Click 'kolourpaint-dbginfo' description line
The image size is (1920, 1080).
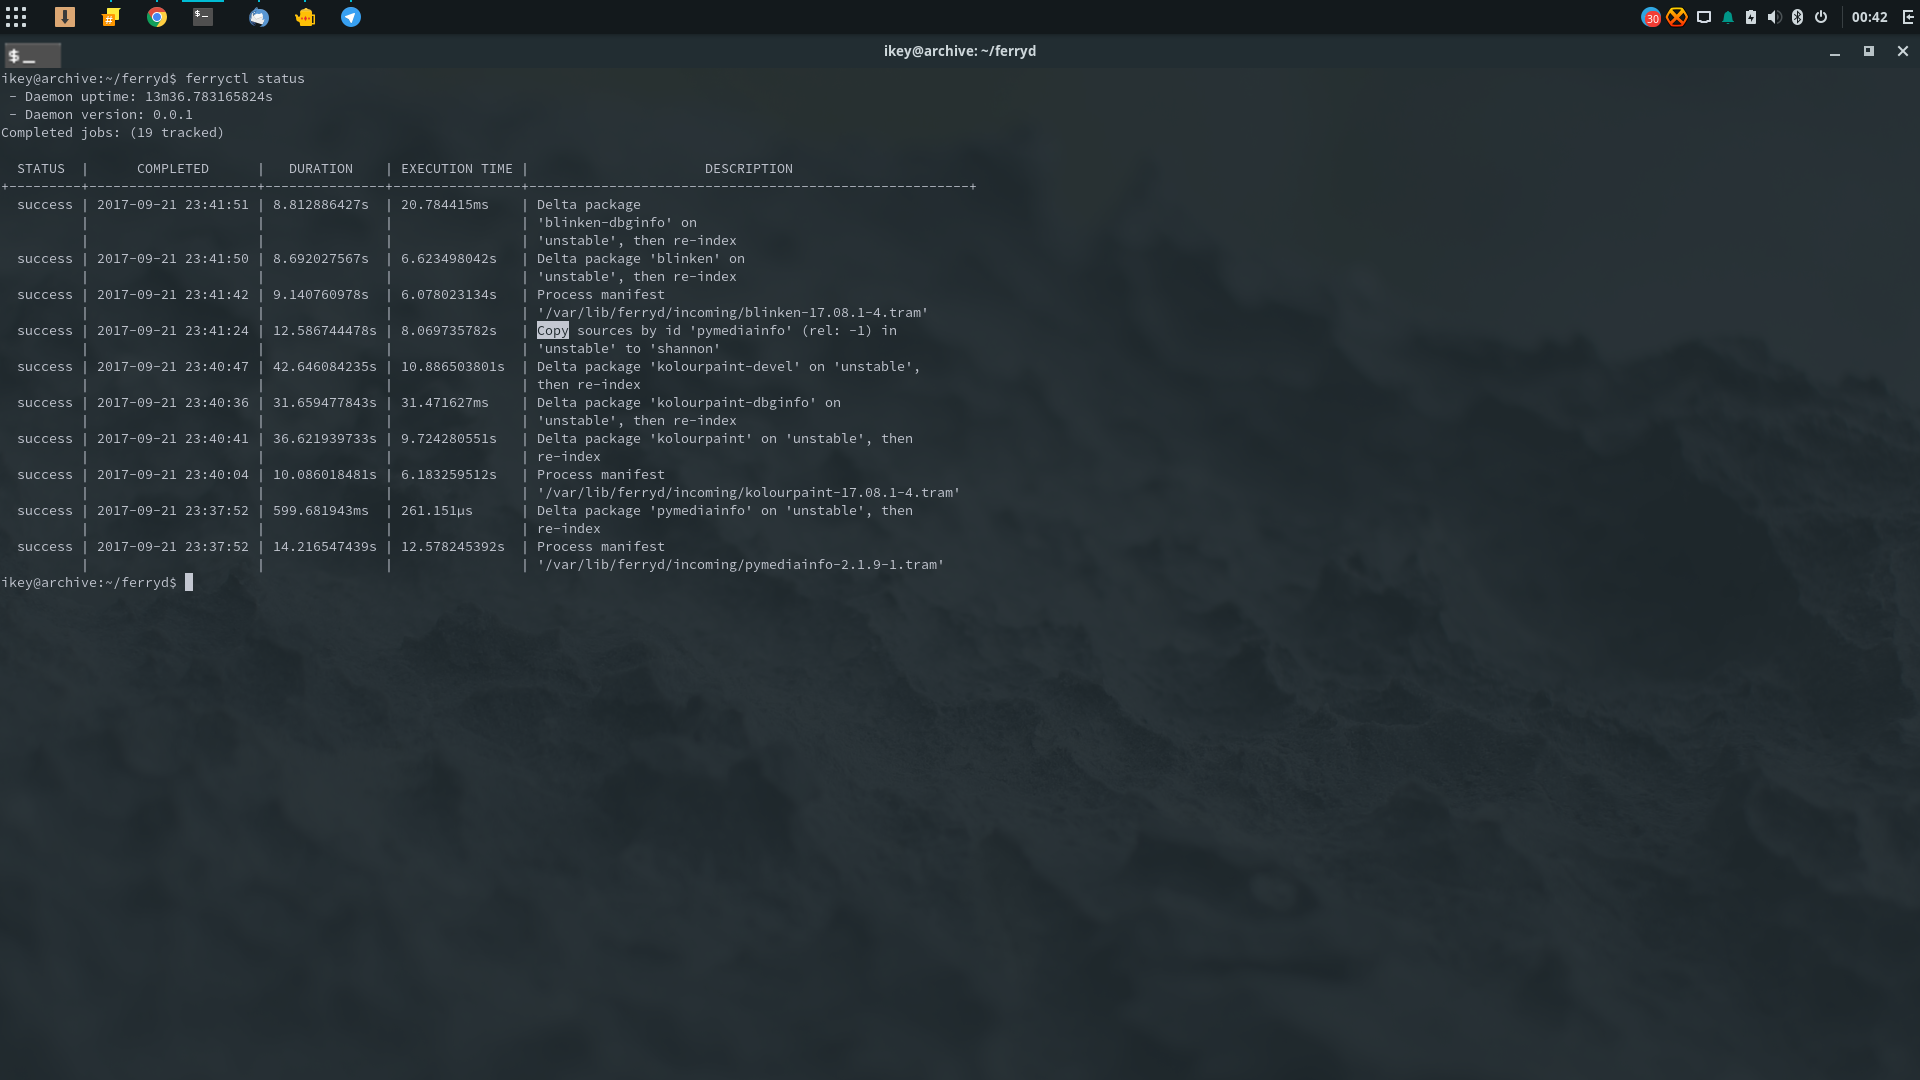coord(689,403)
